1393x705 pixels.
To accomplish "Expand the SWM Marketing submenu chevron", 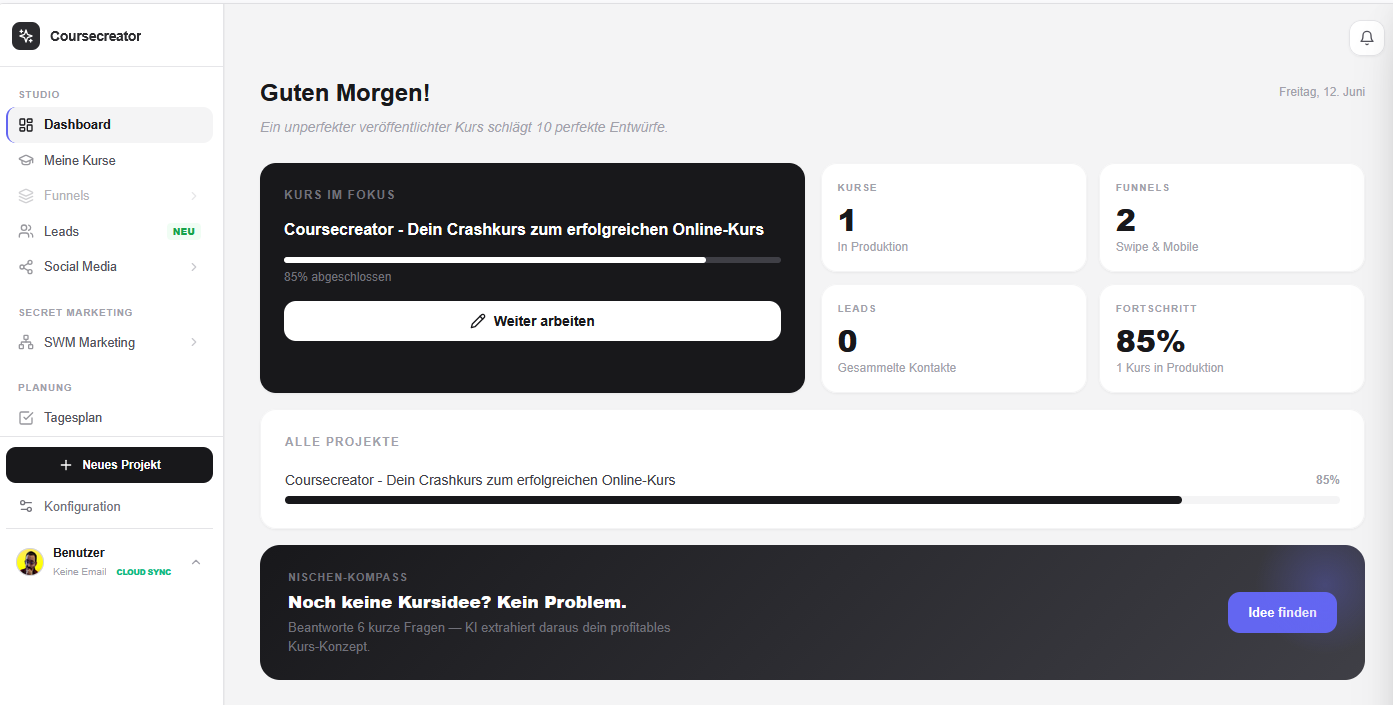I will click(194, 343).
